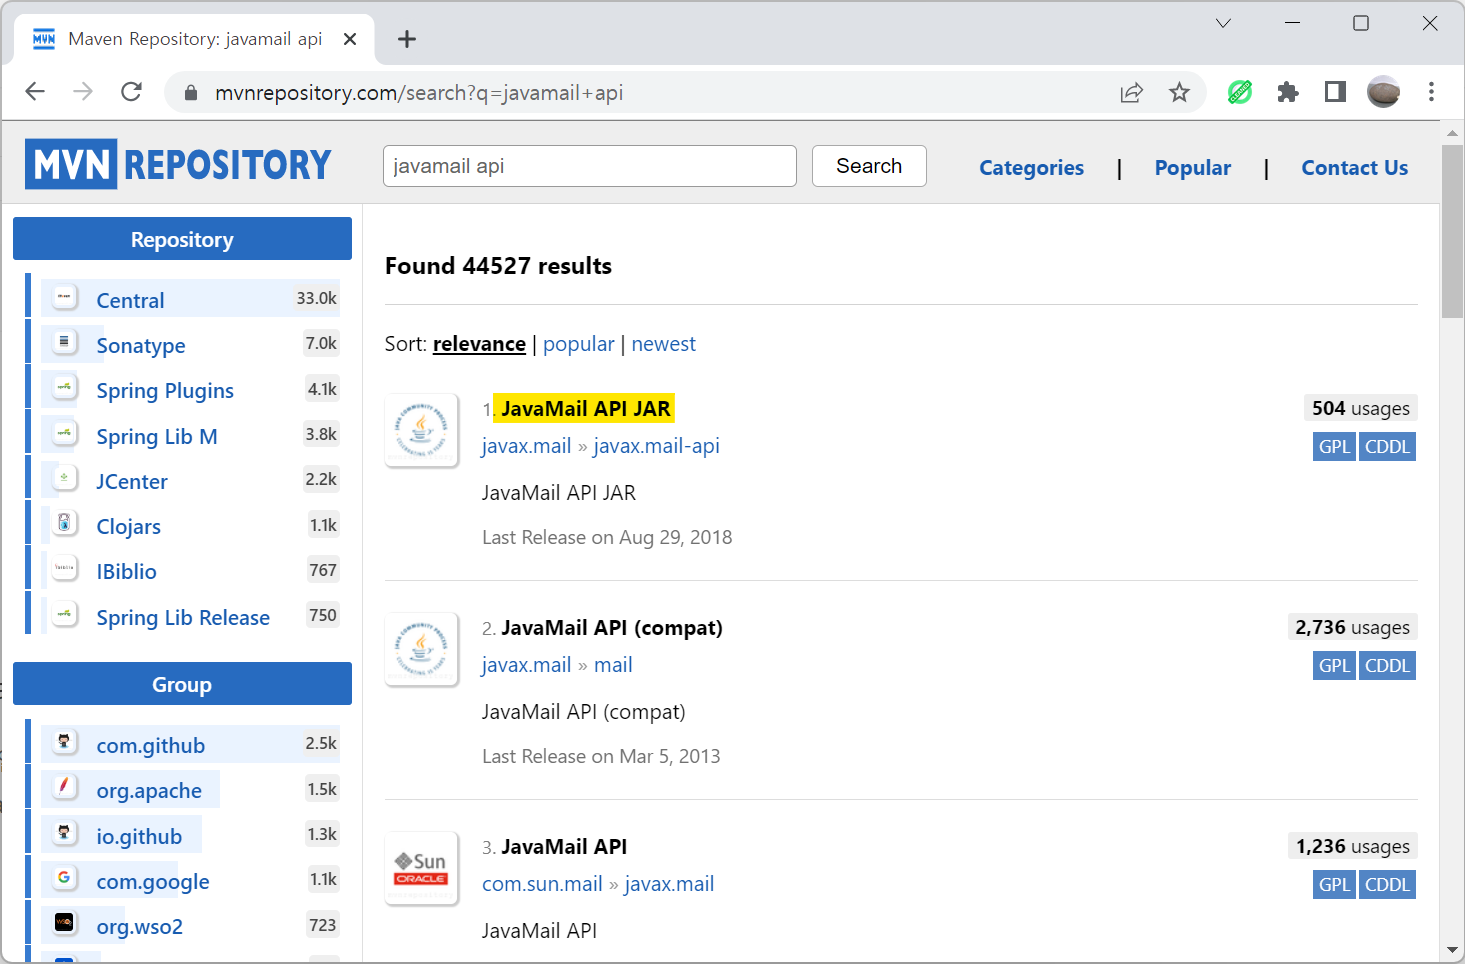
Task: Click the Sonatype repository icon
Action: (65, 342)
